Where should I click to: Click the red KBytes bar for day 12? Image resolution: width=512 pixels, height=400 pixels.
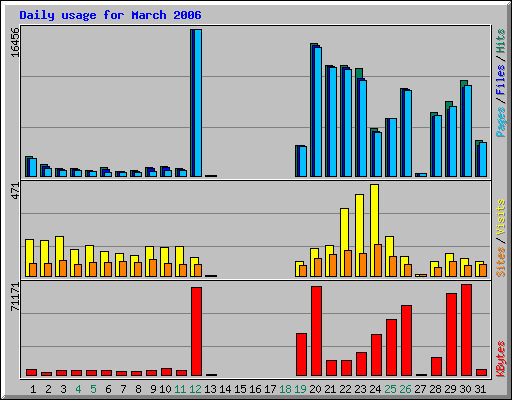196,332
